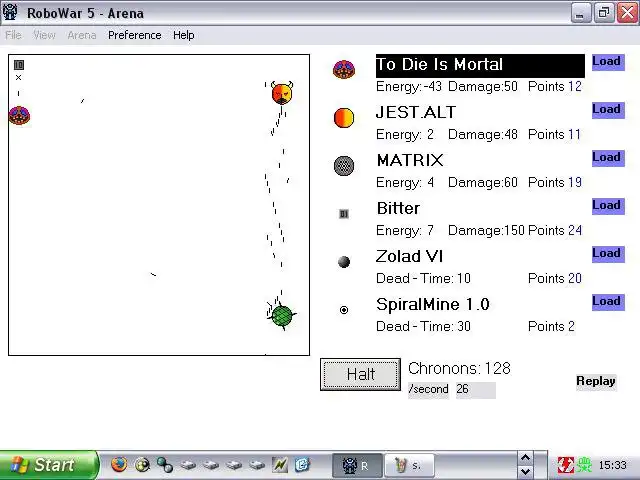Click the network spheres quick launch icon
The height and width of the screenshot is (480, 640).
[165, 464]
